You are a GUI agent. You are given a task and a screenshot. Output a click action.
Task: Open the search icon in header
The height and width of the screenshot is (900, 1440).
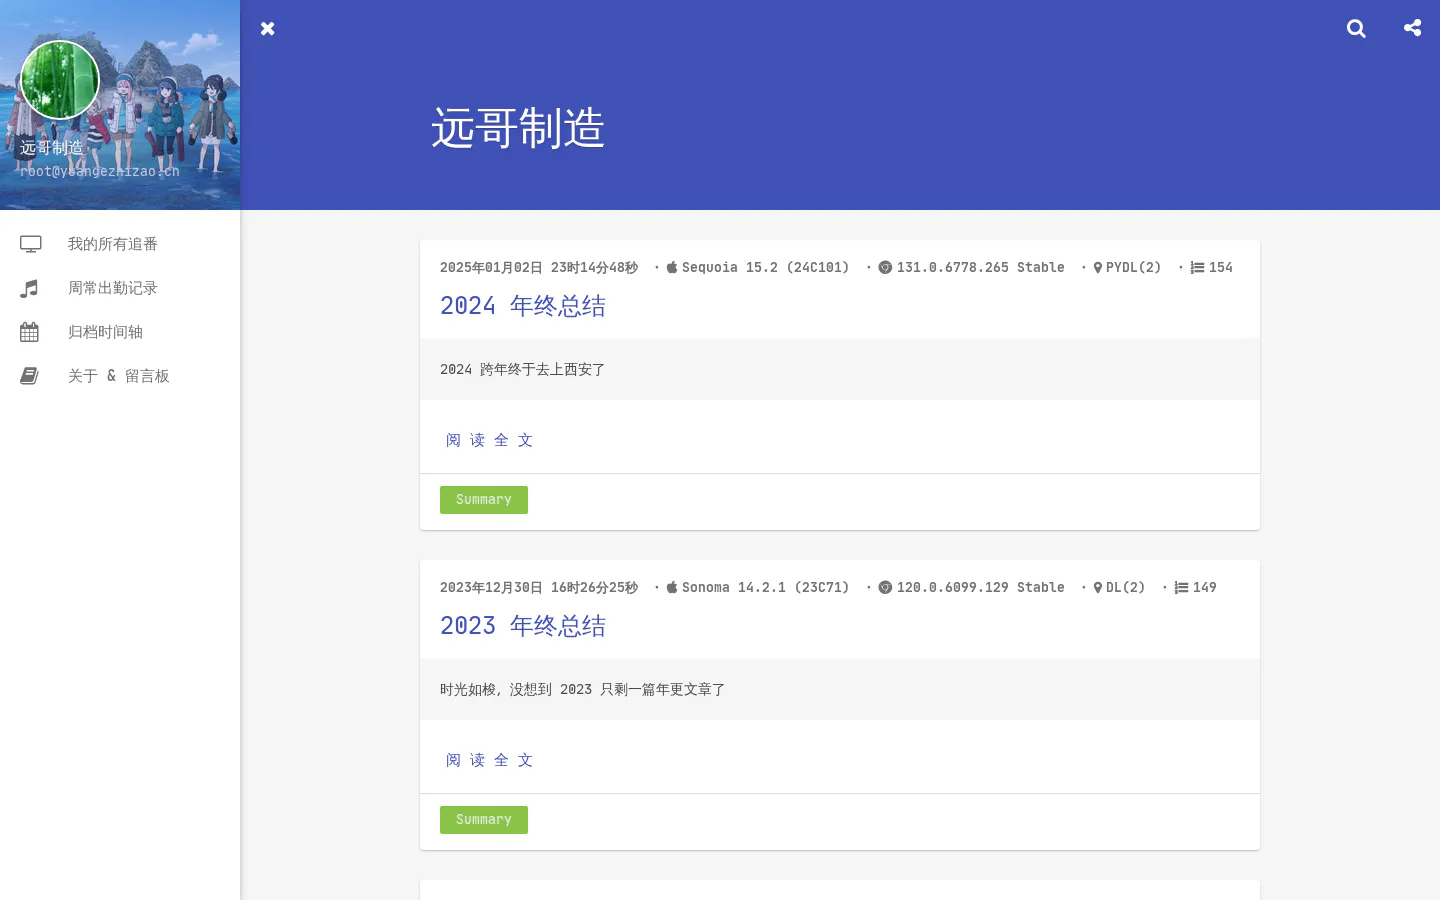point(1356,28)
